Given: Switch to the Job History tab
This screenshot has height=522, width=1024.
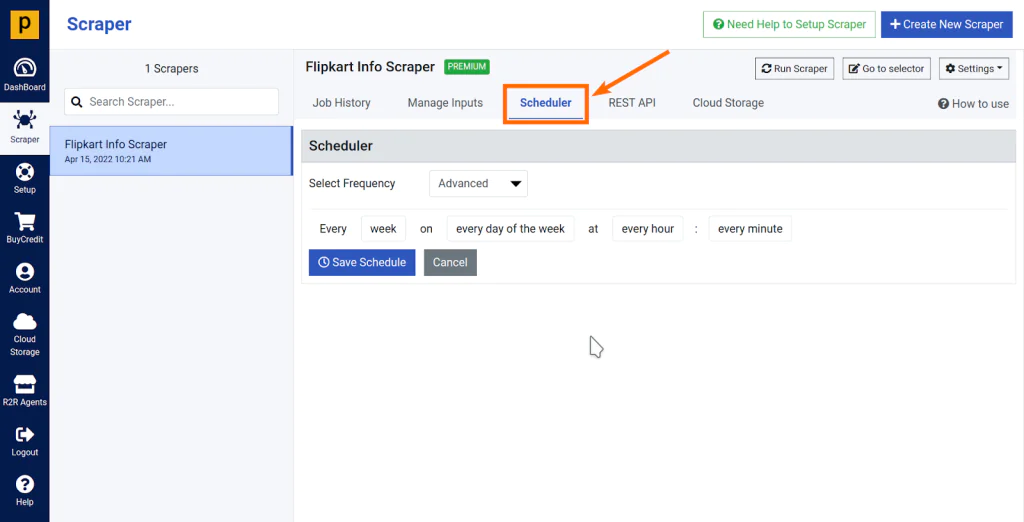Looking at the screenshot, I should (x=342, y=103).
